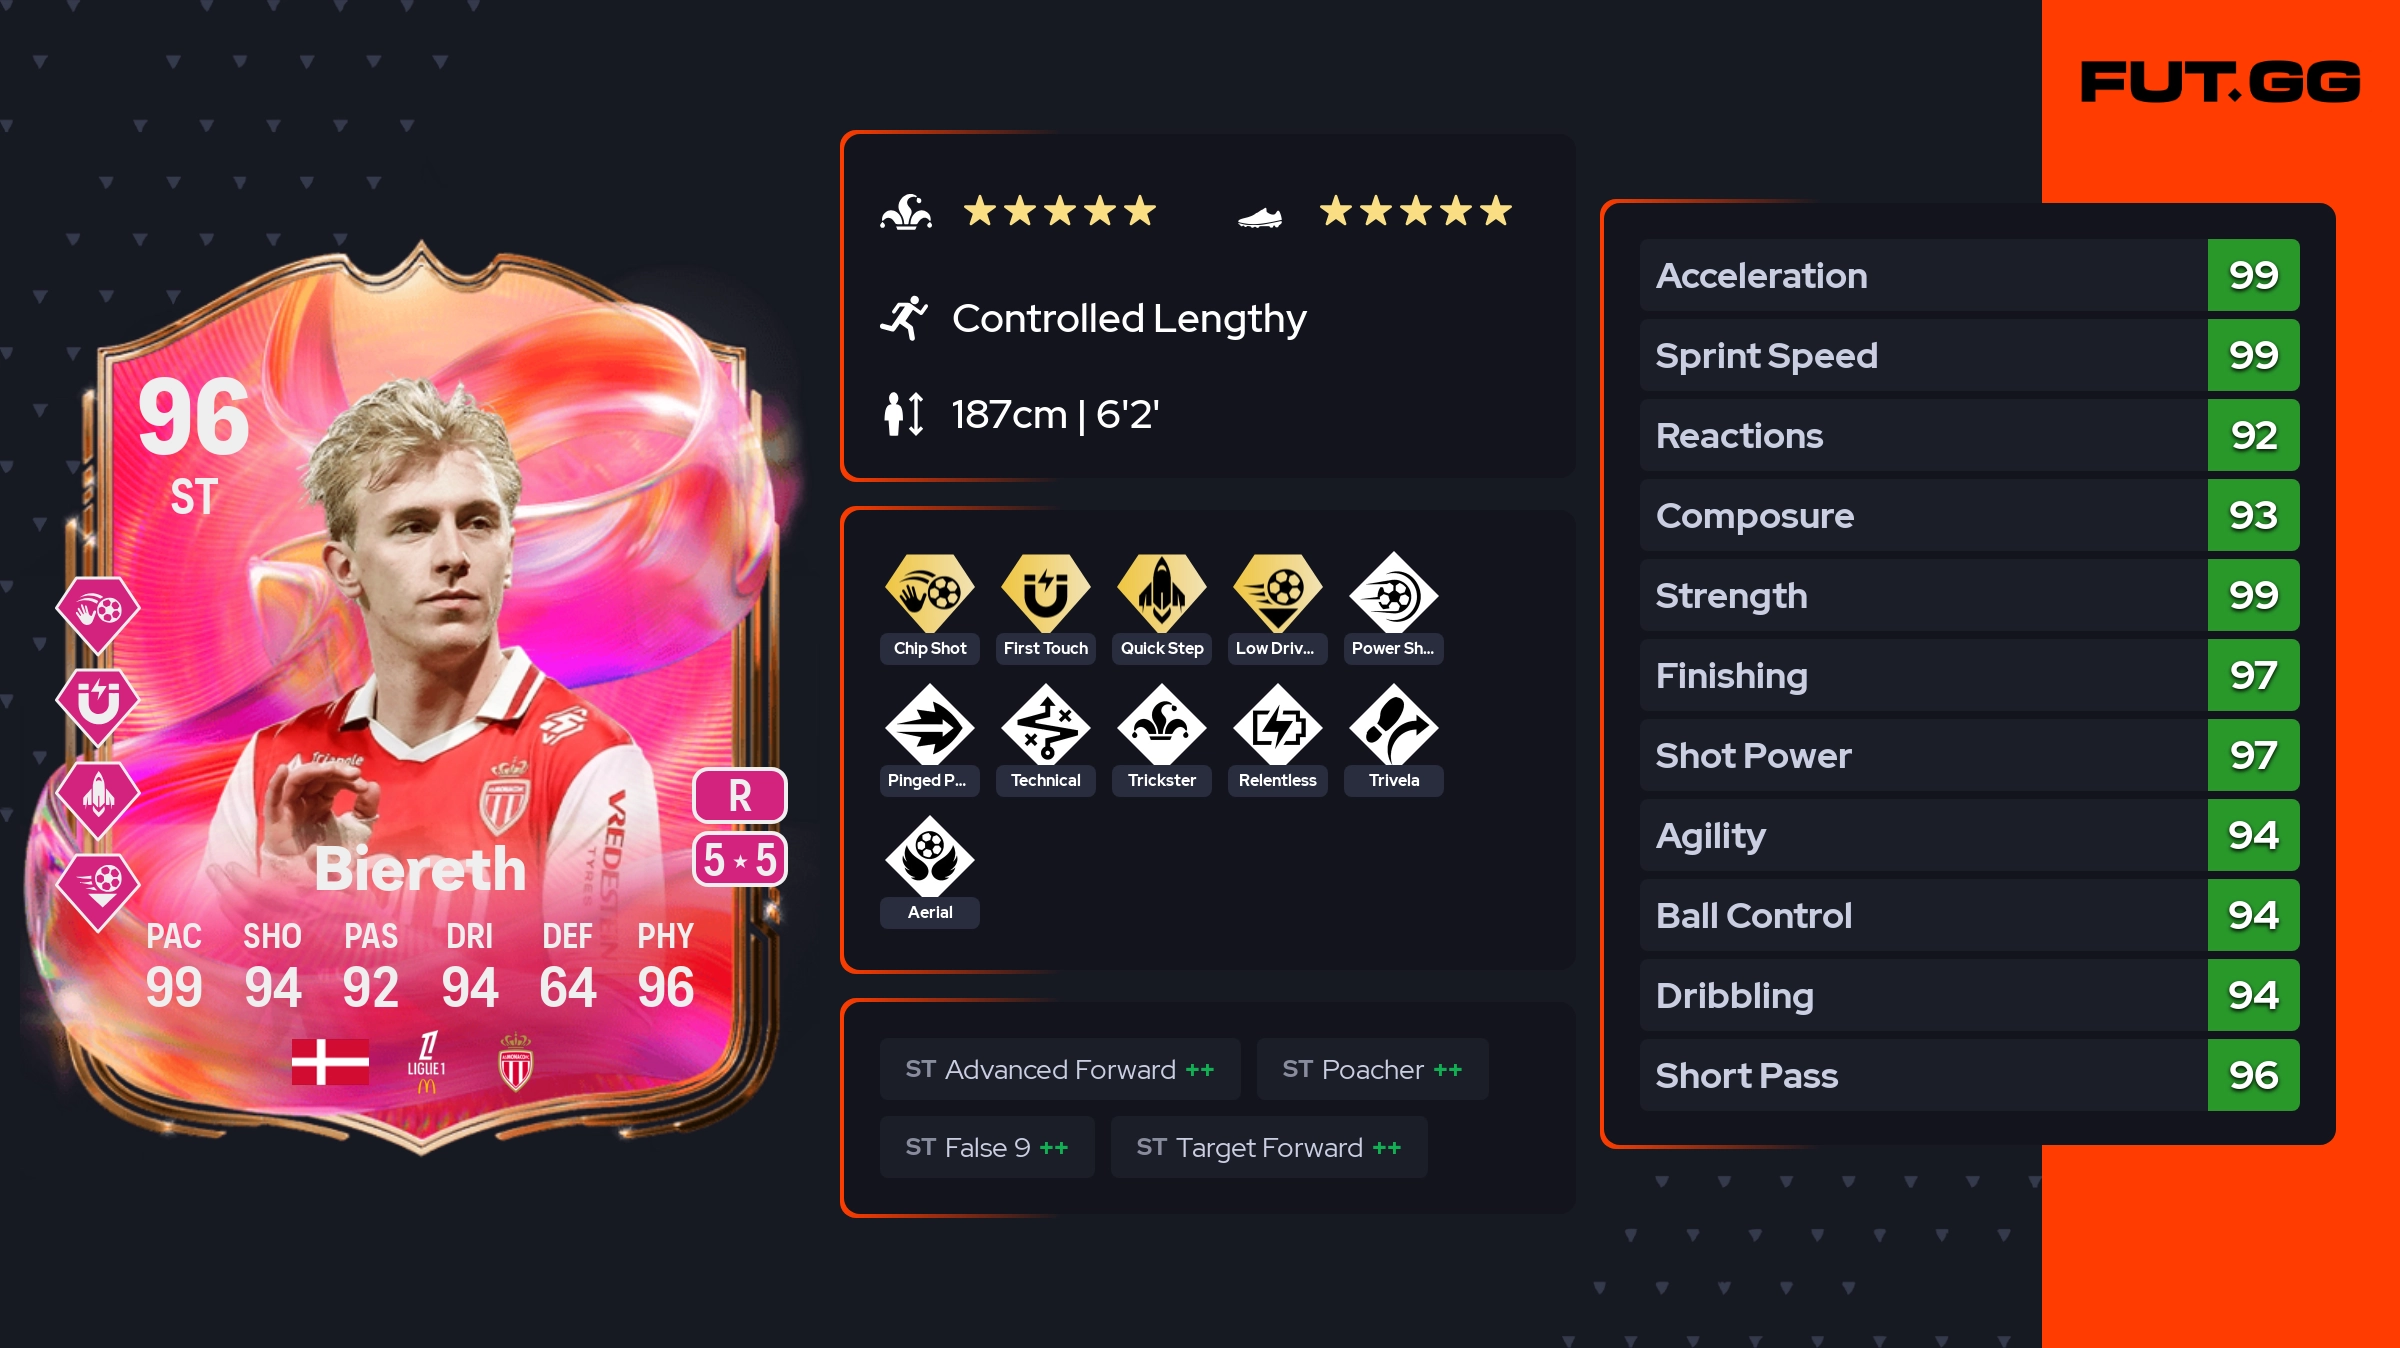Image resolution: width=2400 pixels, height=1348 pixels.
Task: Click the Denmark flag on the card
Action: coord(330,1062)
